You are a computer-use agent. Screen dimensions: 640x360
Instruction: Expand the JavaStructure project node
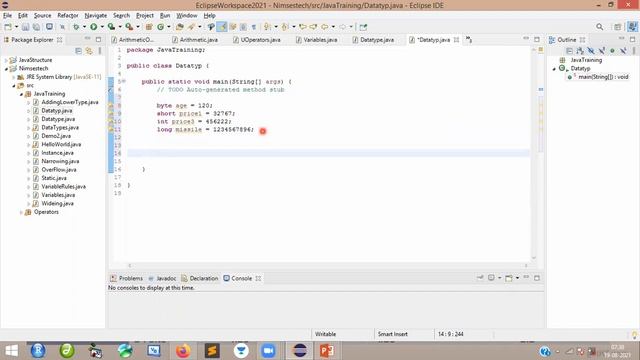coord(6,60)
